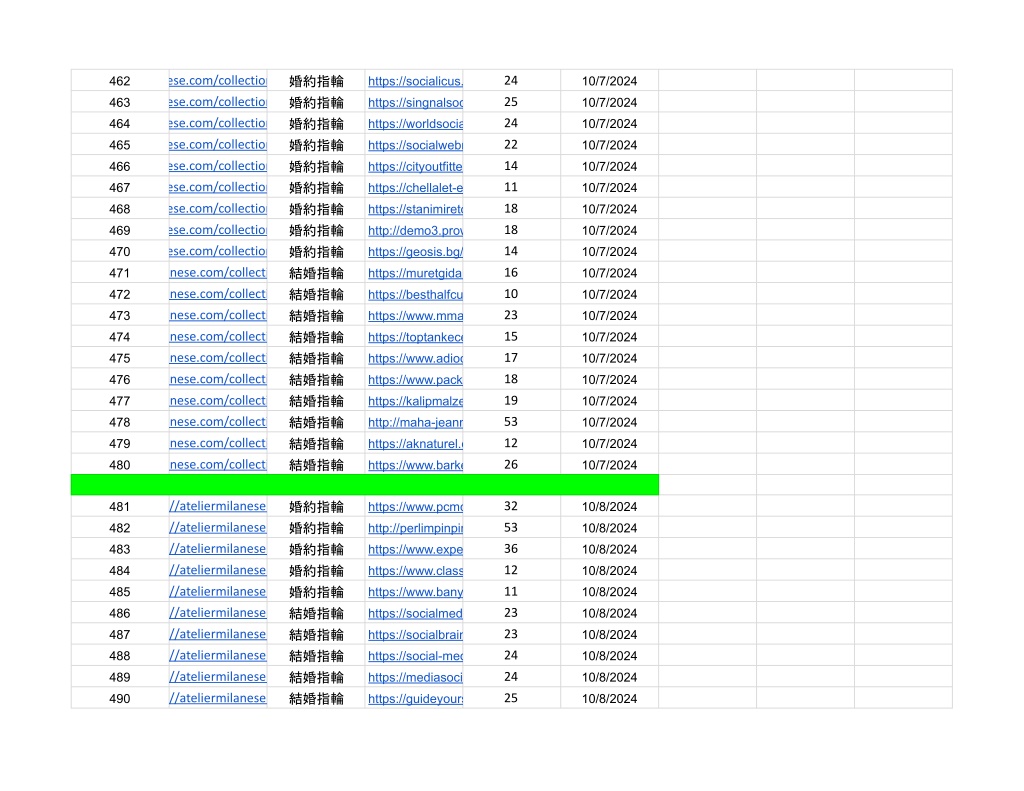The image size is (1024, 791).
Task: Select value 36 in row 483
Action: 511,549
